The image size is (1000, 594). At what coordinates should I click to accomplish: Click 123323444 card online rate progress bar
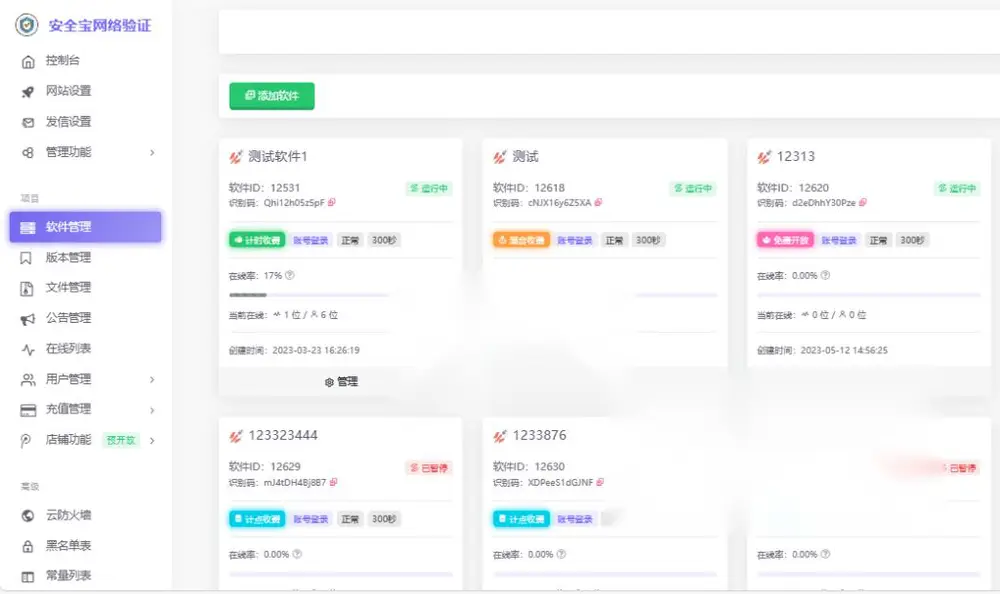coord(341,574)
